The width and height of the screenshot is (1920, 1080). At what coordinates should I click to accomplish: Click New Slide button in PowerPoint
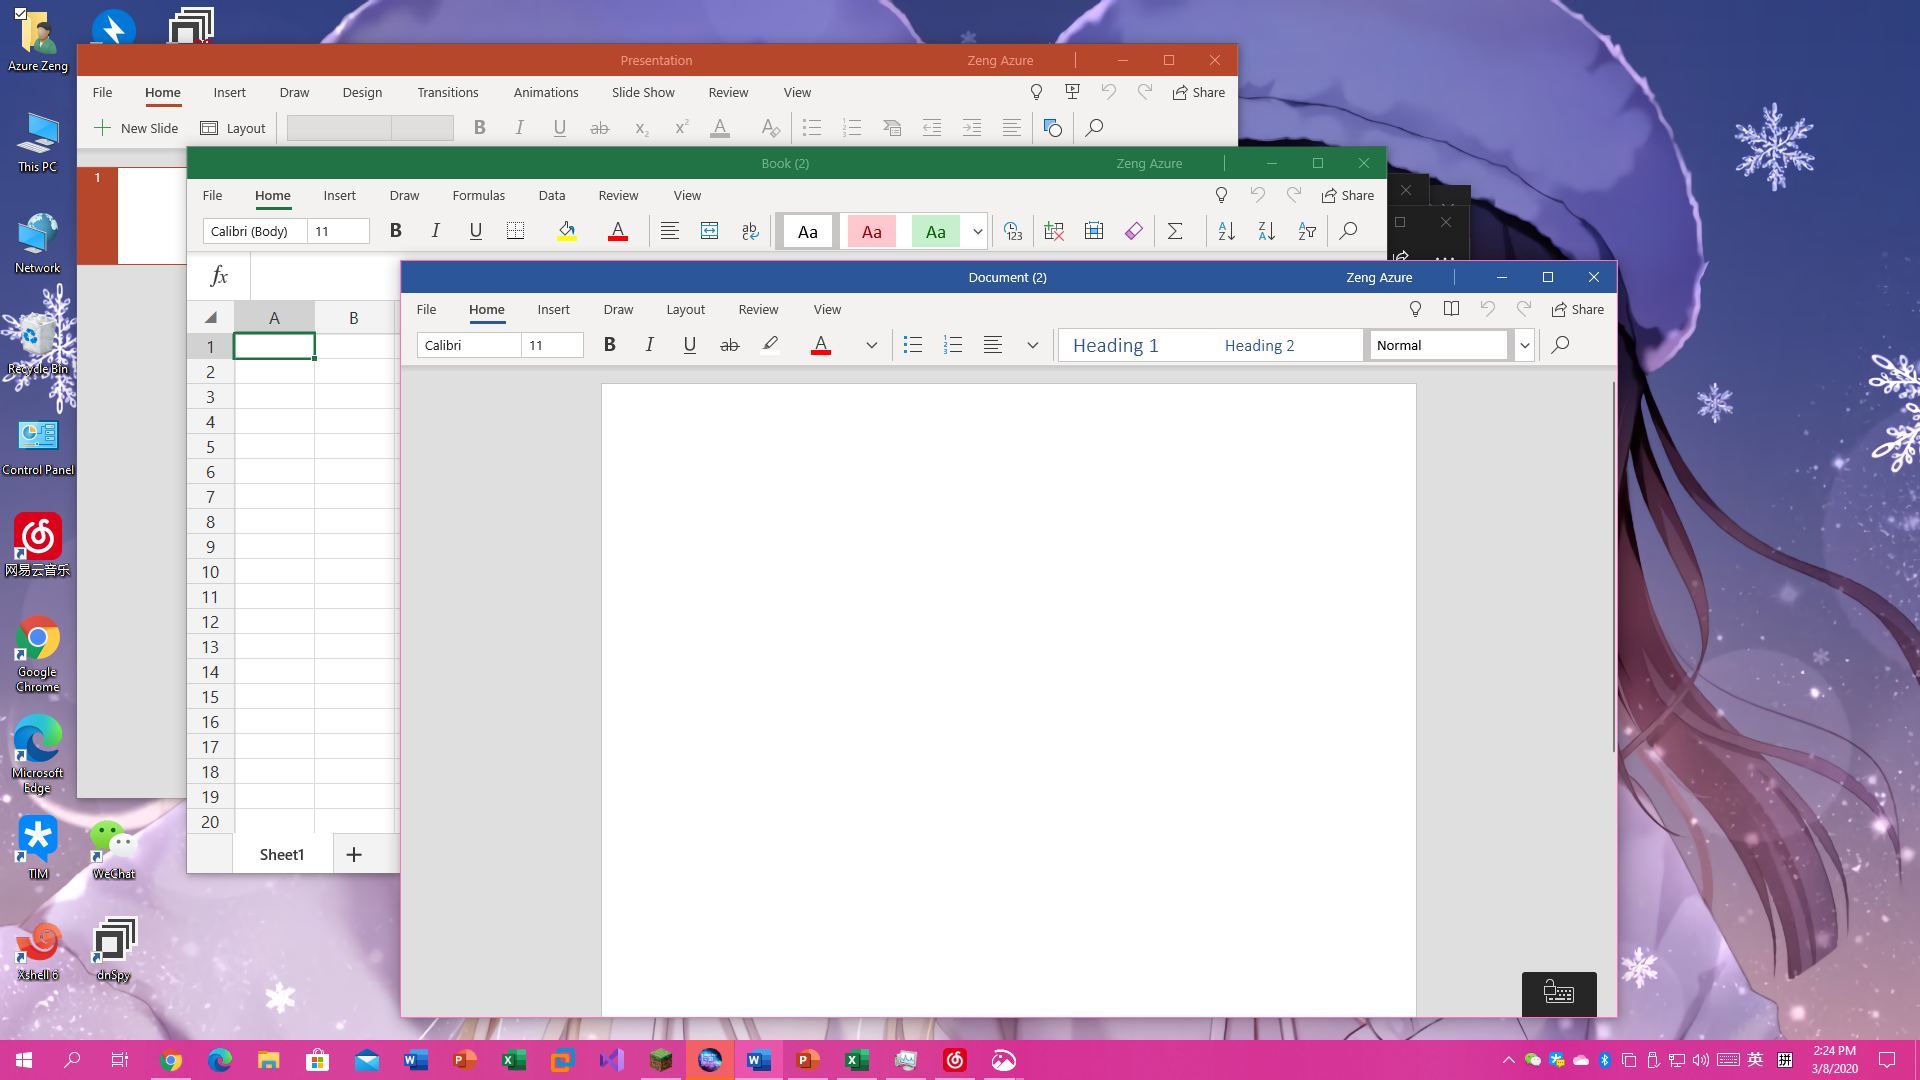pos(136,128)
